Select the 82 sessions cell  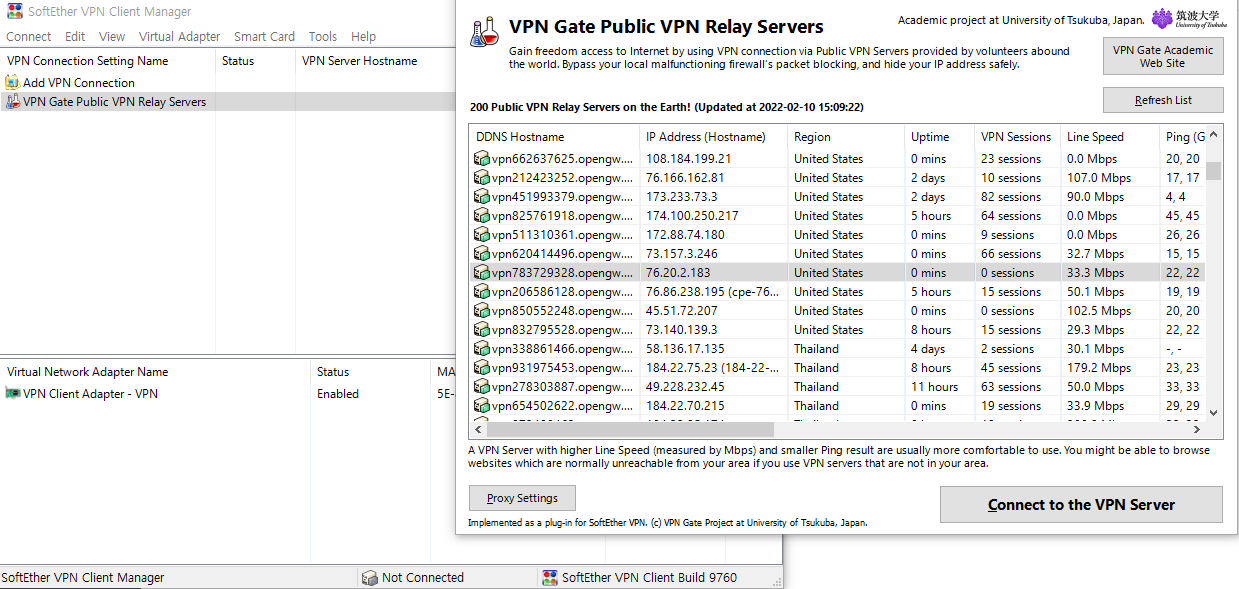1011,197
